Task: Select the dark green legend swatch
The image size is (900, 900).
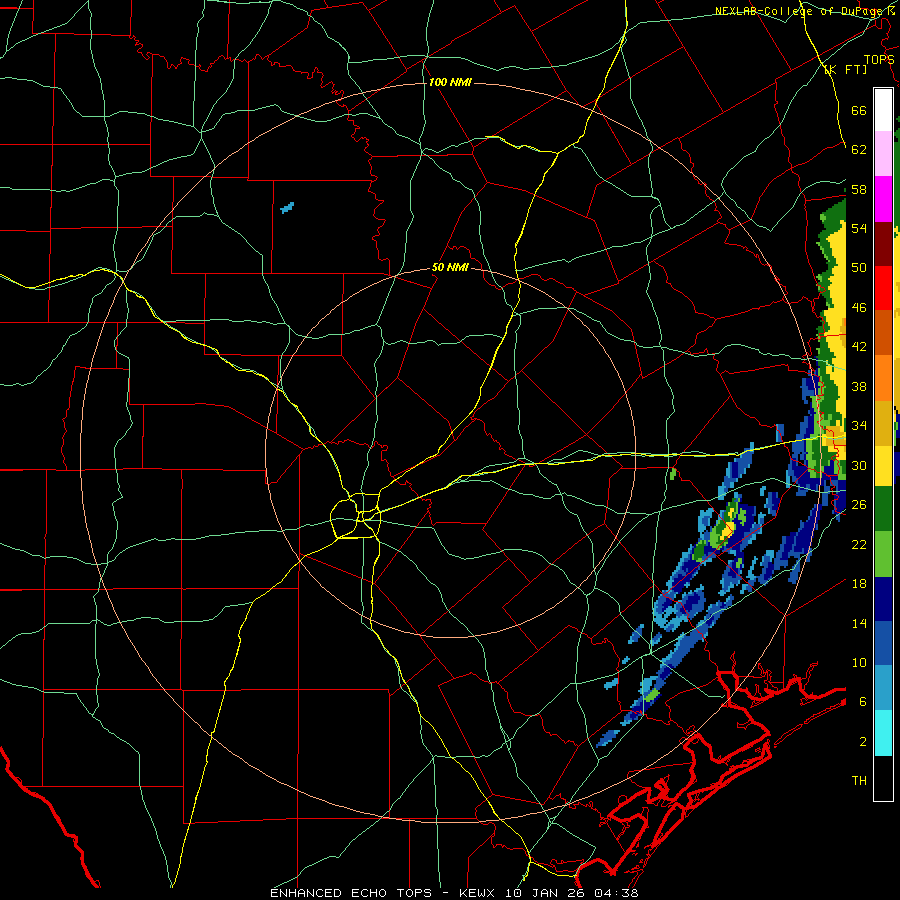Action: (x=883, y=509)
